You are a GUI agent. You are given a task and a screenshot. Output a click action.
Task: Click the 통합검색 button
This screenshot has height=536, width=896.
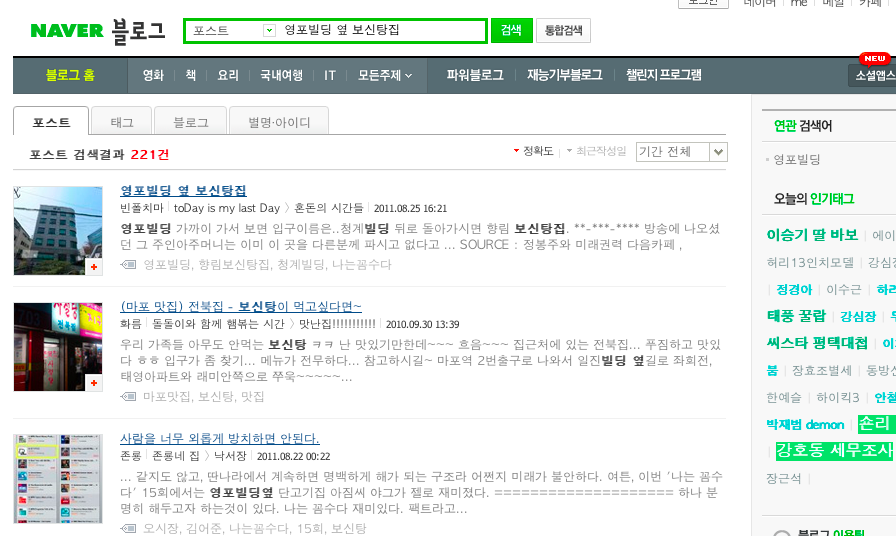pos(563,30)
